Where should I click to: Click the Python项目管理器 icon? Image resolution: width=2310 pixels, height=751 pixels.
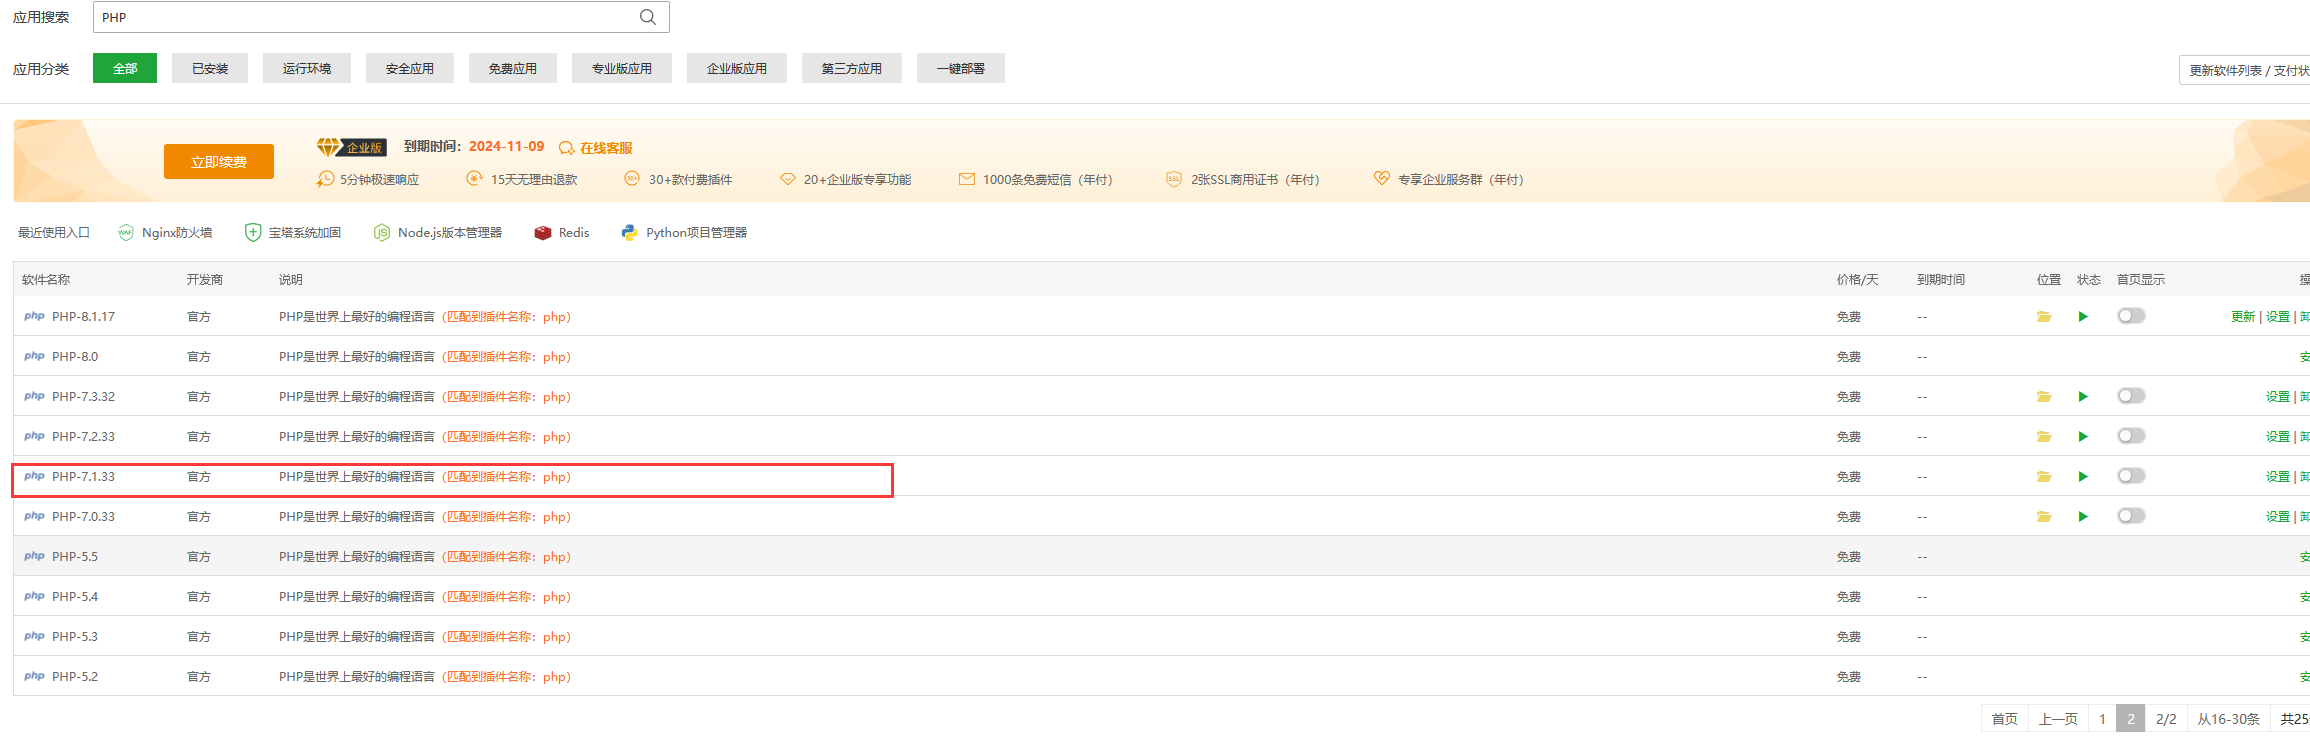pos(629,233)
